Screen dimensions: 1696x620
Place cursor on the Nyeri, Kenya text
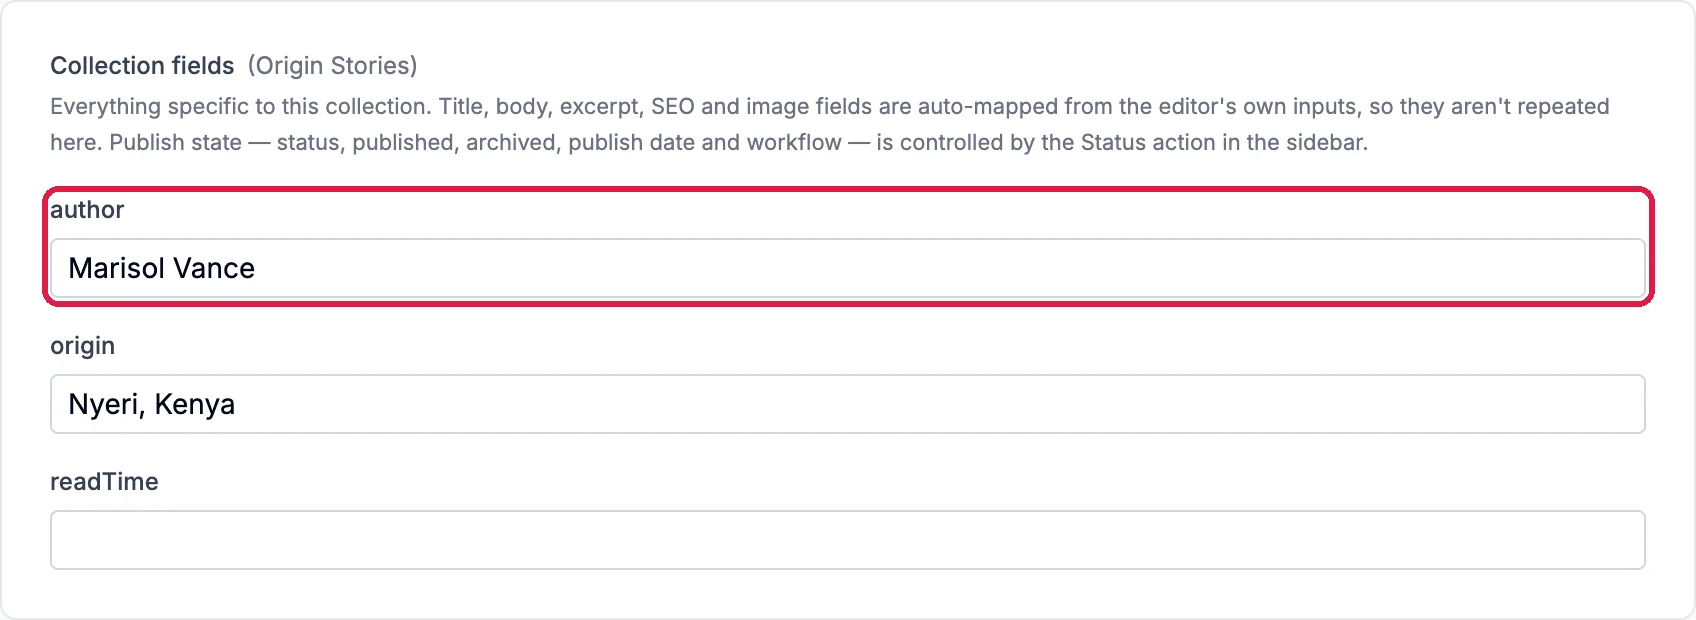tap(152, 404)
